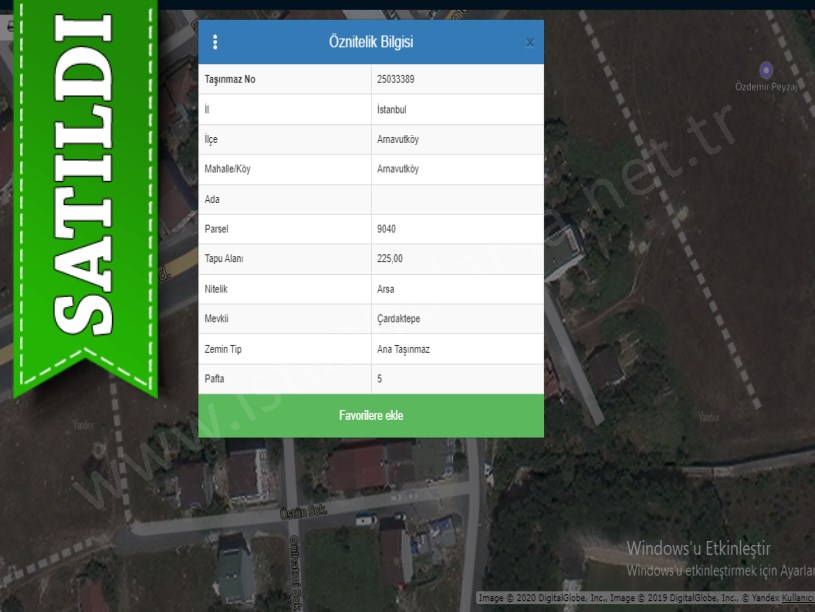Click the Tapu Alanı value 225,00
This screenshot has width=815, height=612.
[x=390, y=259]
